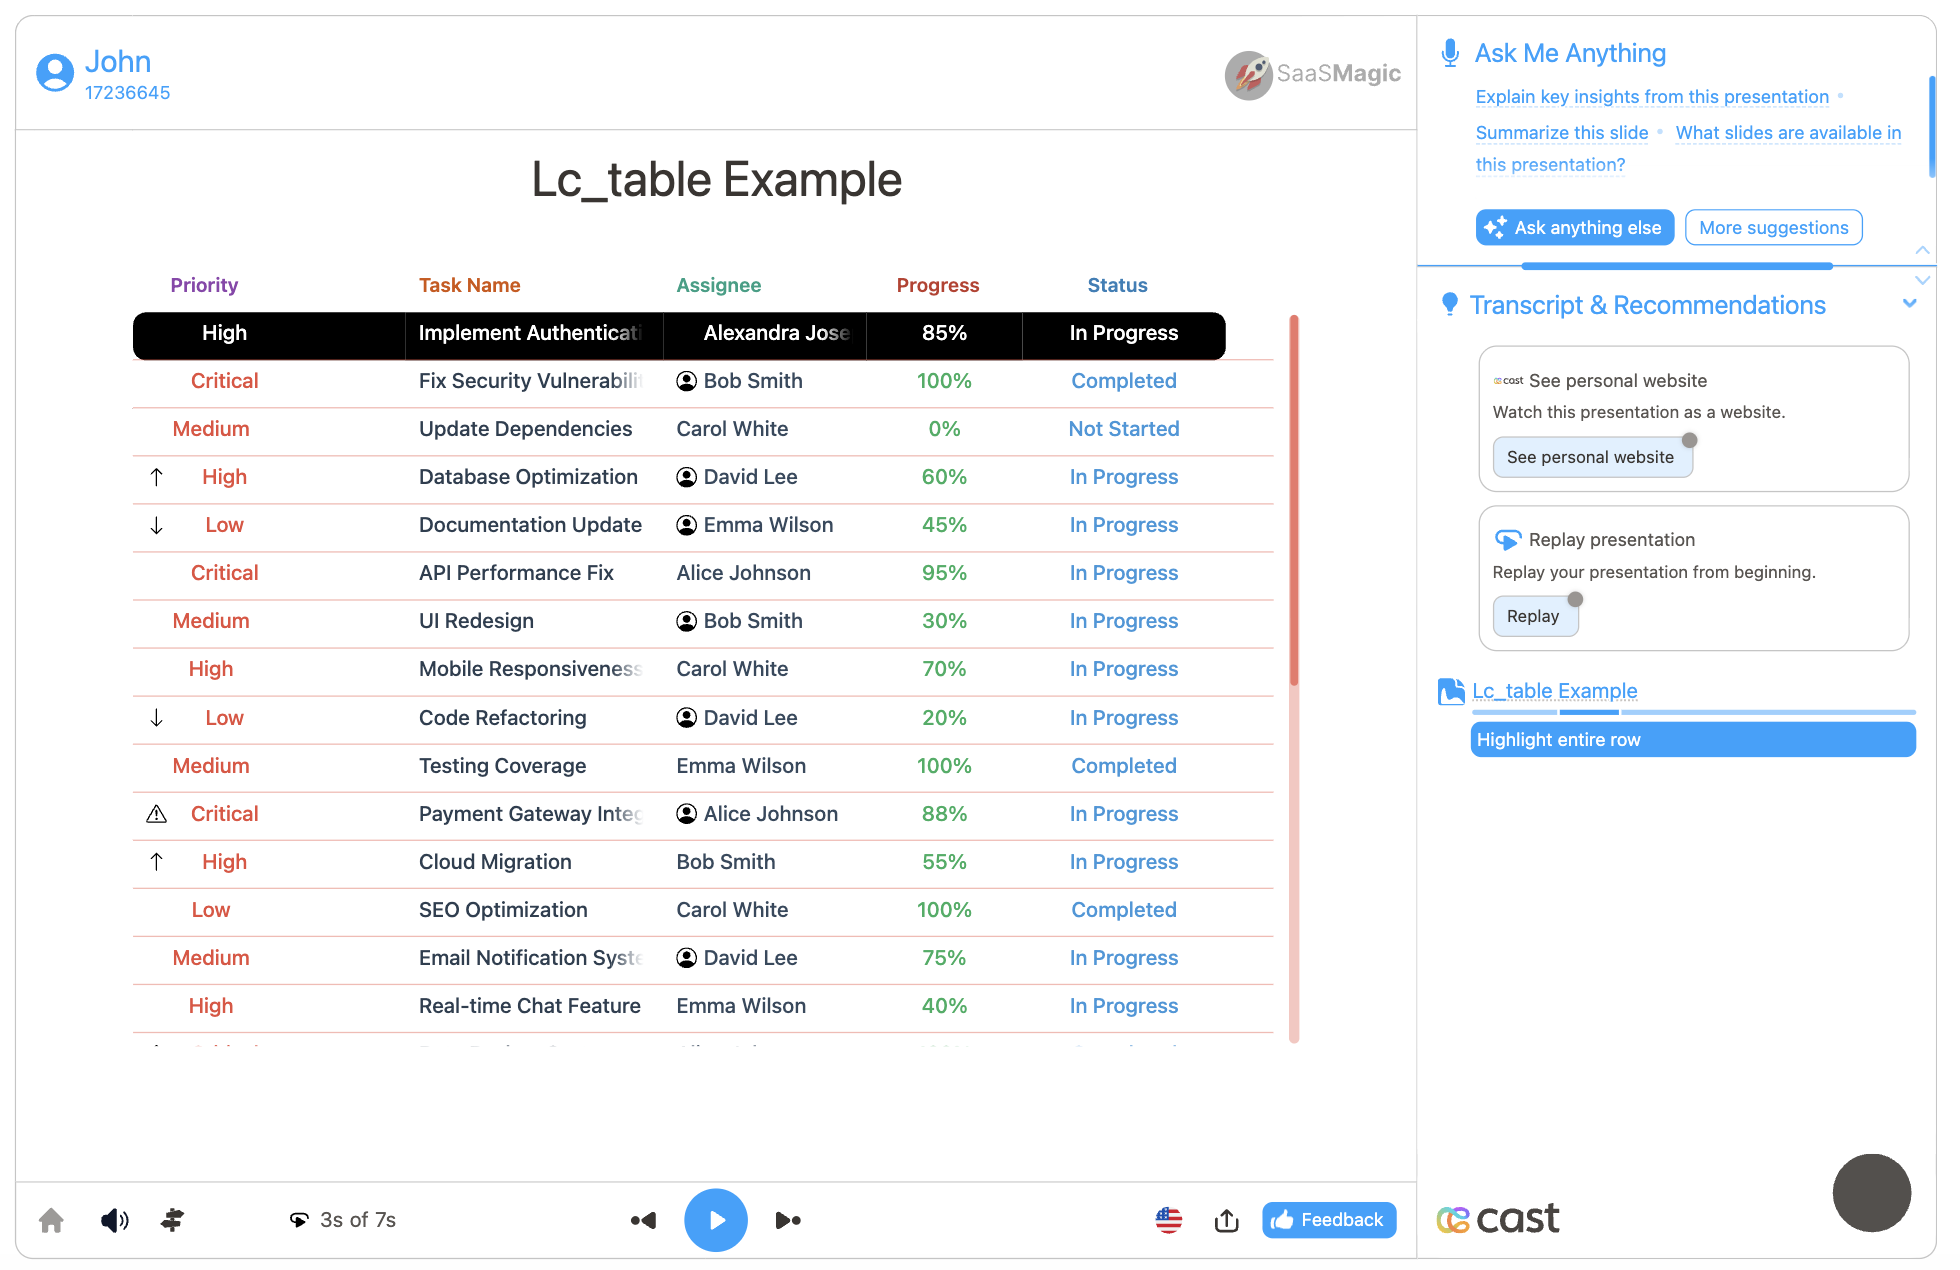Collapse Transcript & Recommendations section chevron
The height and width of the screenshot is (1270, 1960).
(1909, 304)
